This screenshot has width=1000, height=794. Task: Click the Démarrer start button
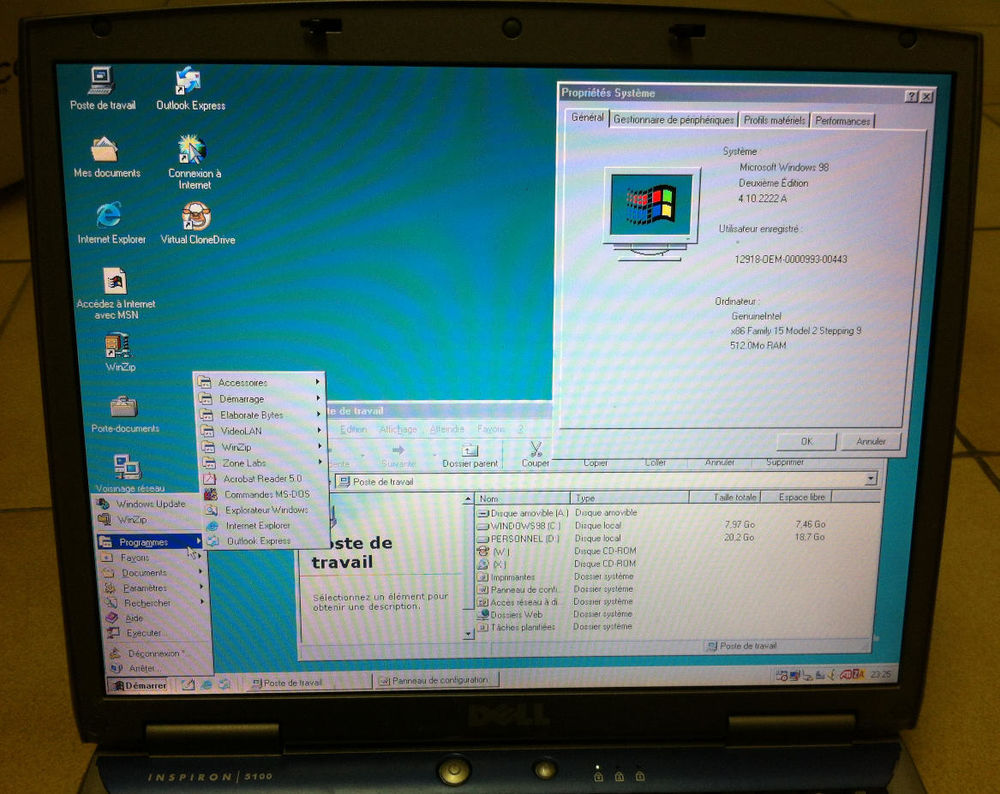[140, 686]
